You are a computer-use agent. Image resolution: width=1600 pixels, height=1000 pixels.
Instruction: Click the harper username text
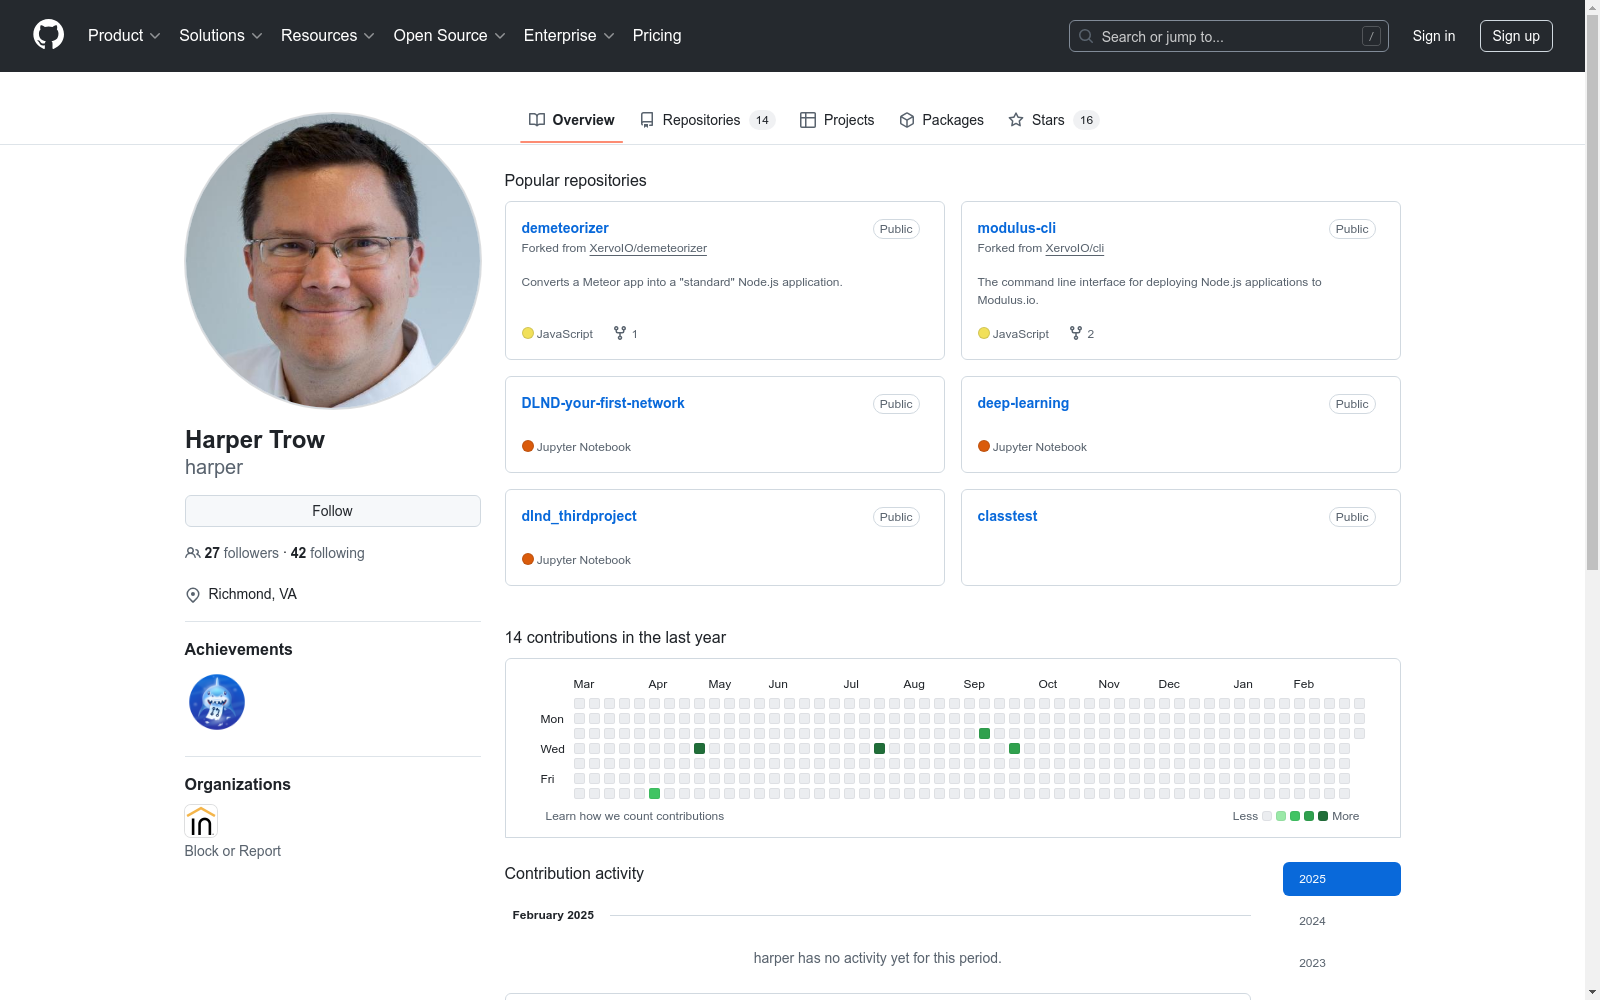214,467
